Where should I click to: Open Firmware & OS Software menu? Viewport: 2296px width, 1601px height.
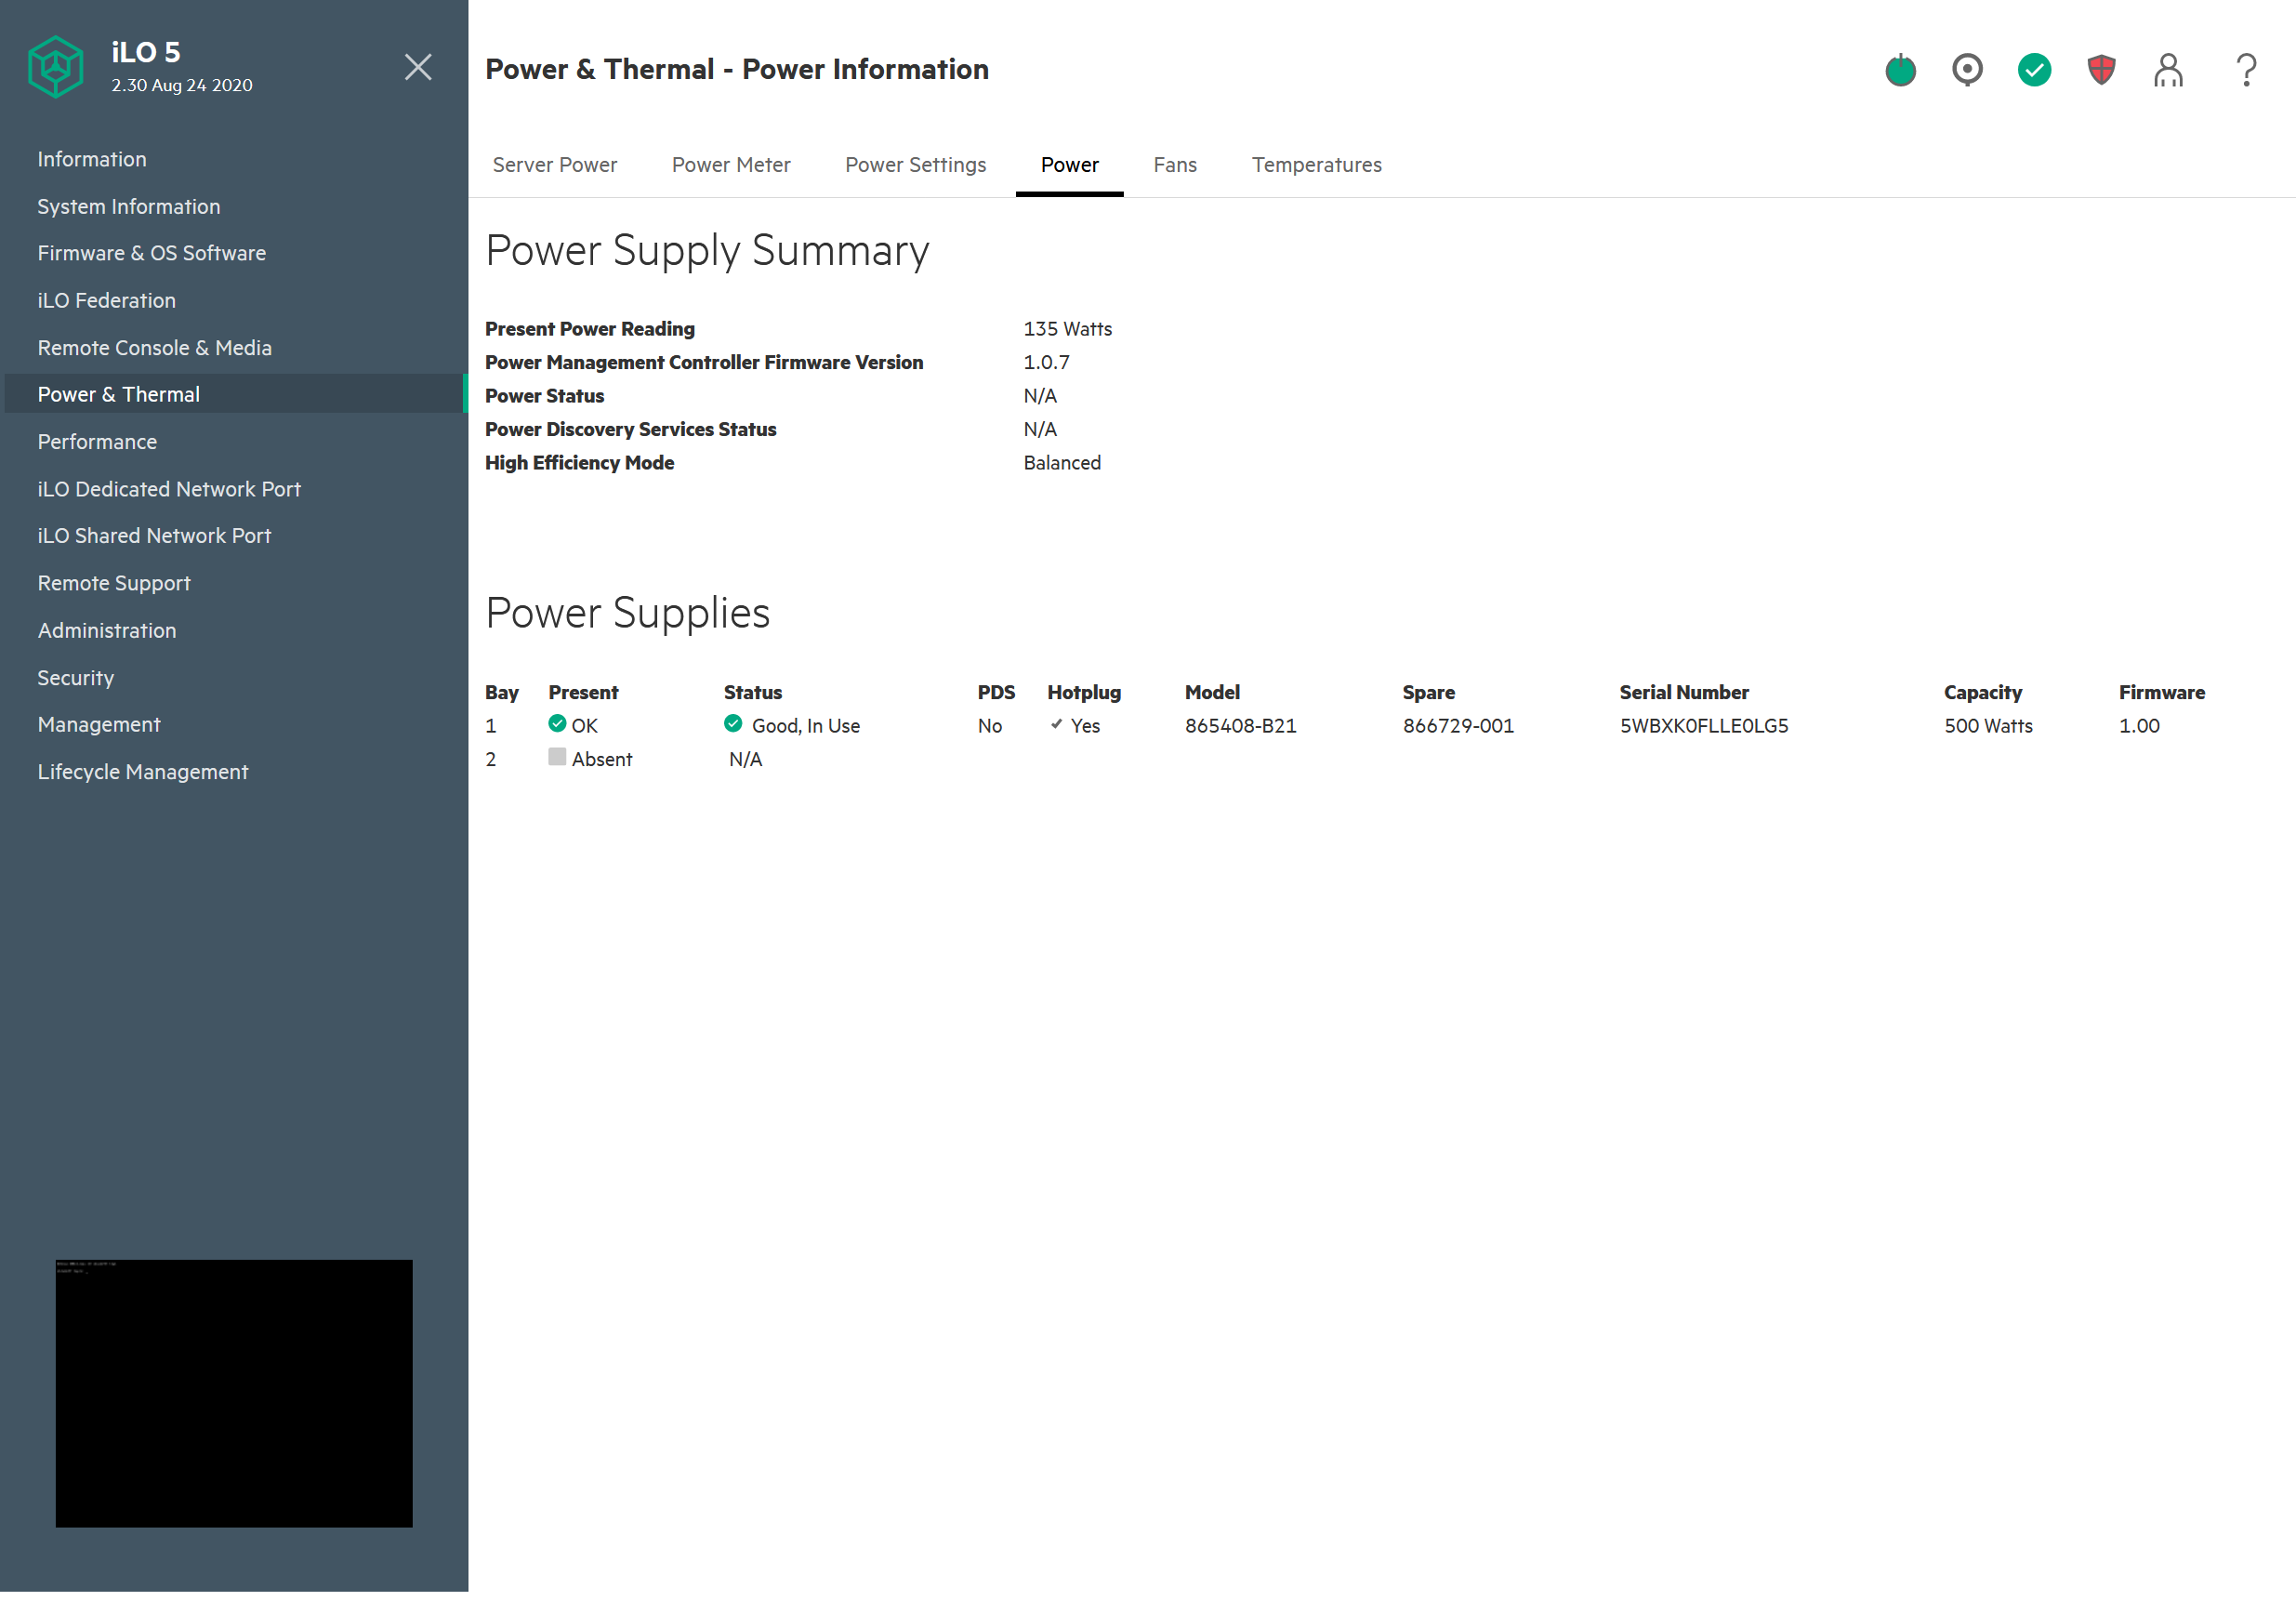(152, 253)
